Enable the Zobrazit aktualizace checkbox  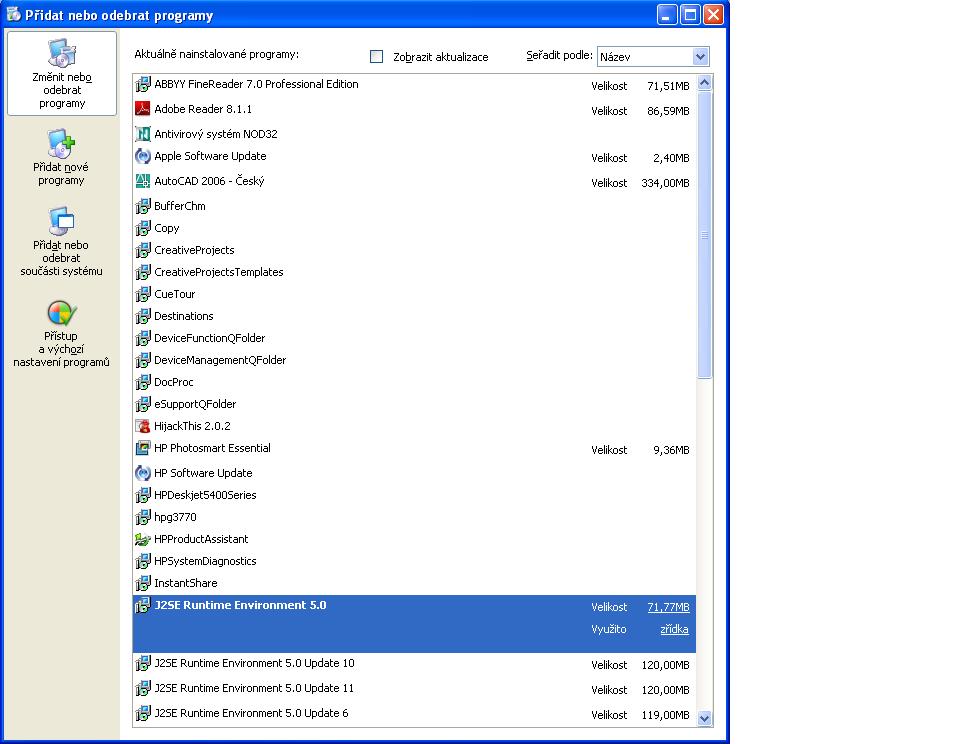[x=377, y=57]
